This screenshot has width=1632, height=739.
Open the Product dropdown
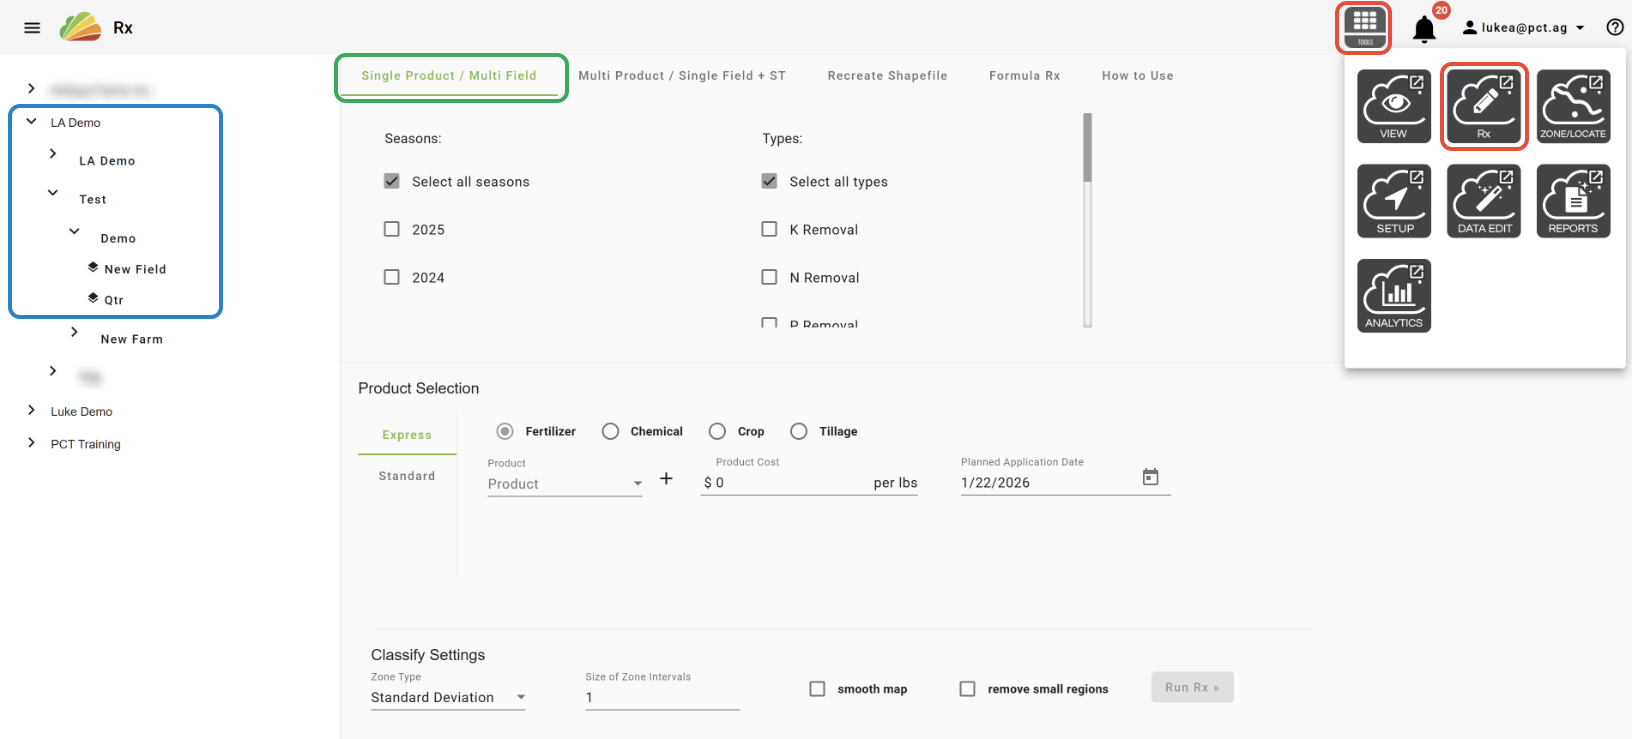tap(564, 484)
